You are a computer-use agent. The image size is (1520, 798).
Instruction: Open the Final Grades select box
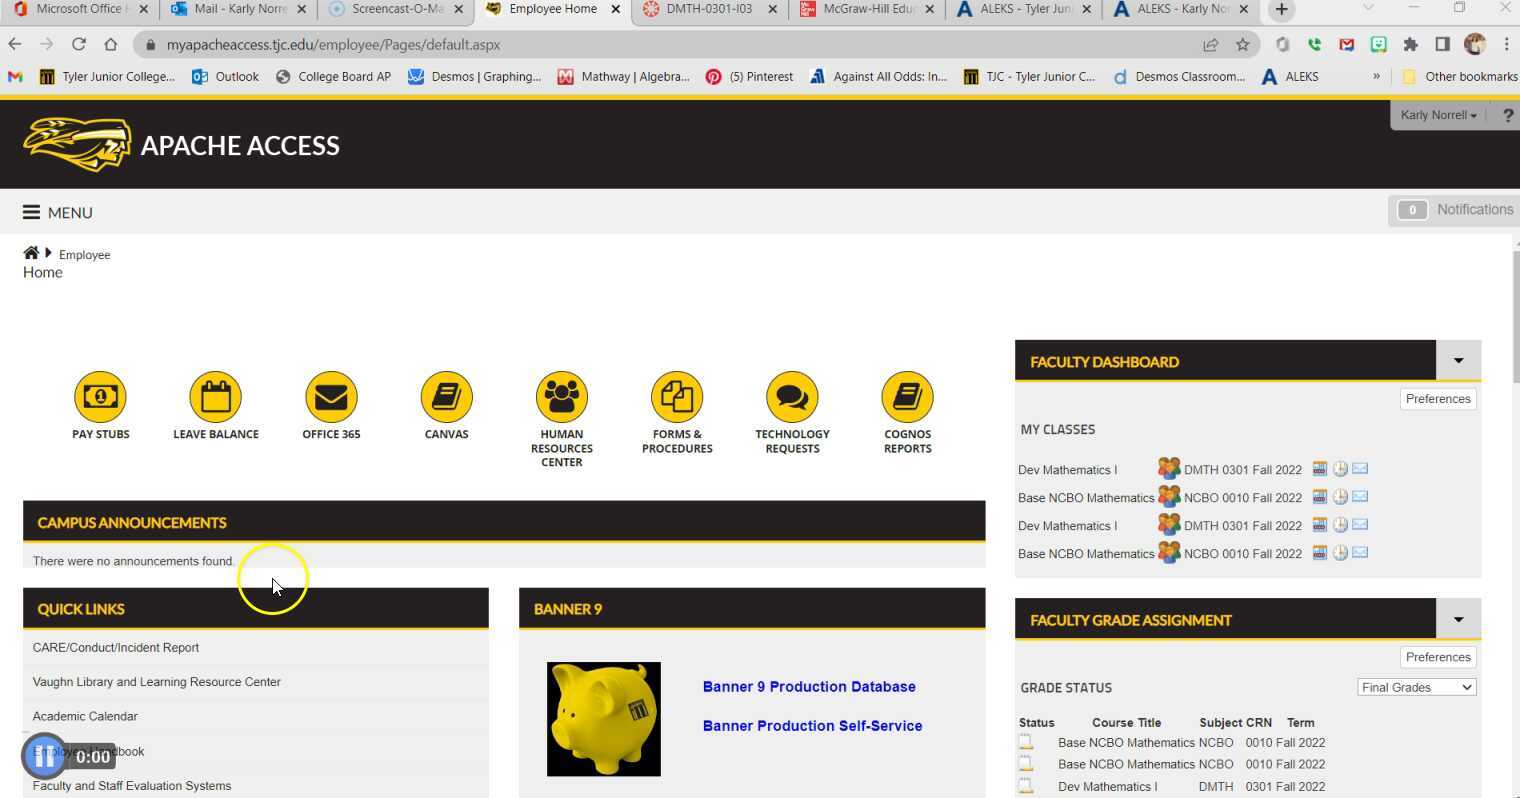pos(1416,687)
